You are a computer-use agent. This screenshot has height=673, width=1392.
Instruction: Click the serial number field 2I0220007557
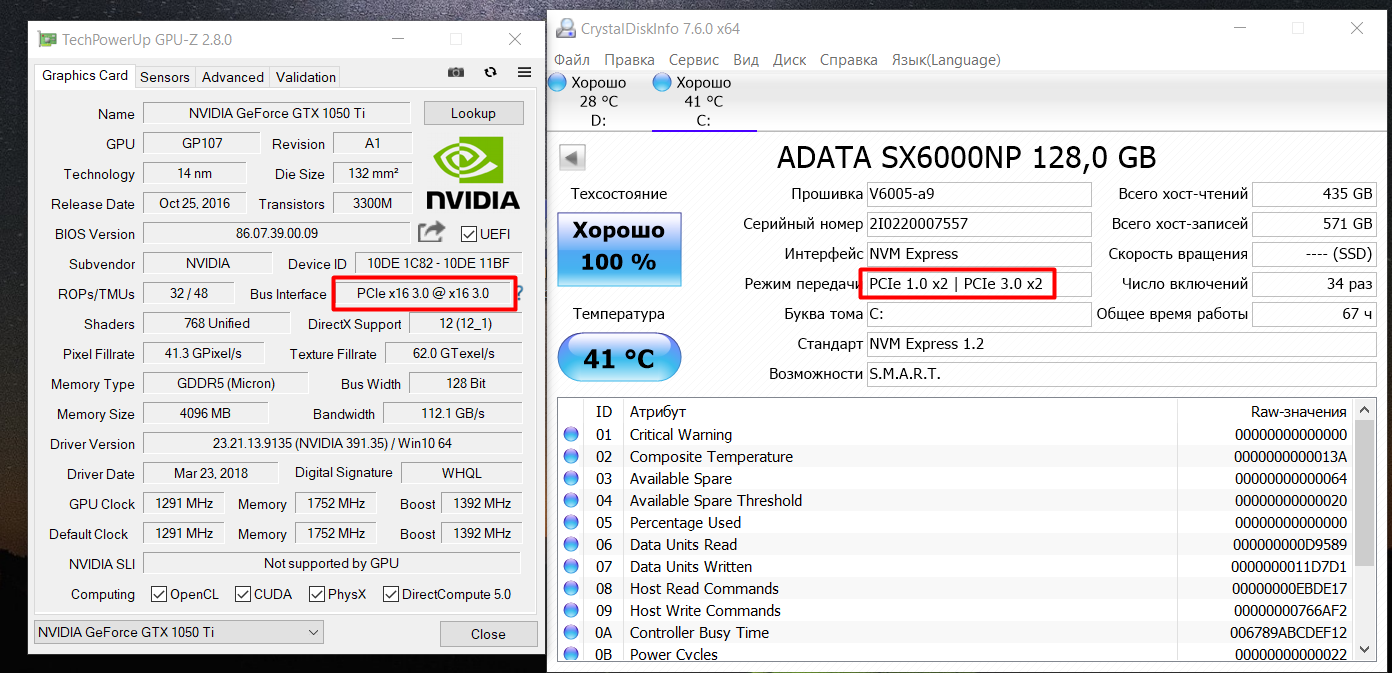coord(979,224)
